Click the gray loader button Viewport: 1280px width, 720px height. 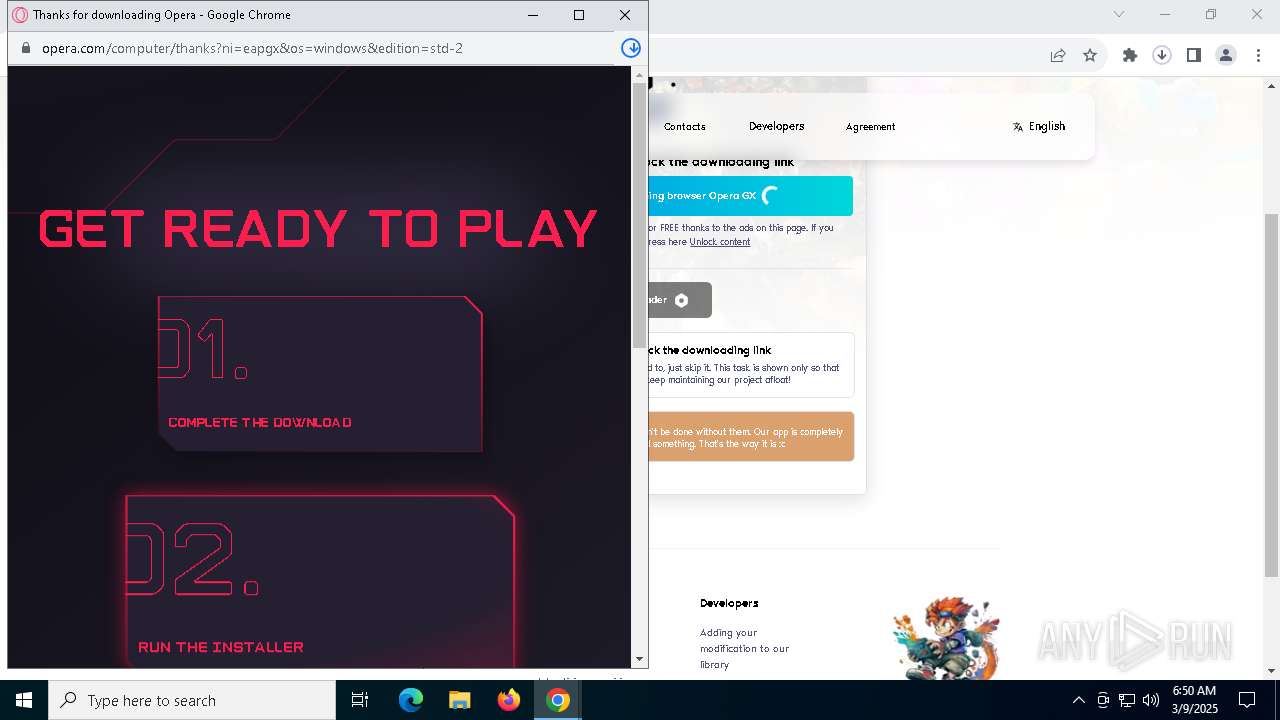point(680,300)
